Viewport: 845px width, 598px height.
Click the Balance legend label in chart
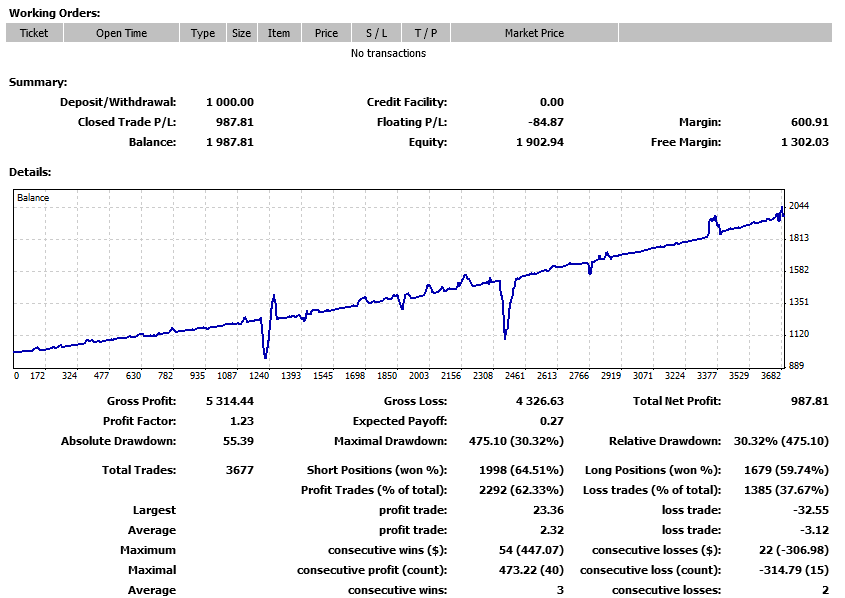click(33, 198)
